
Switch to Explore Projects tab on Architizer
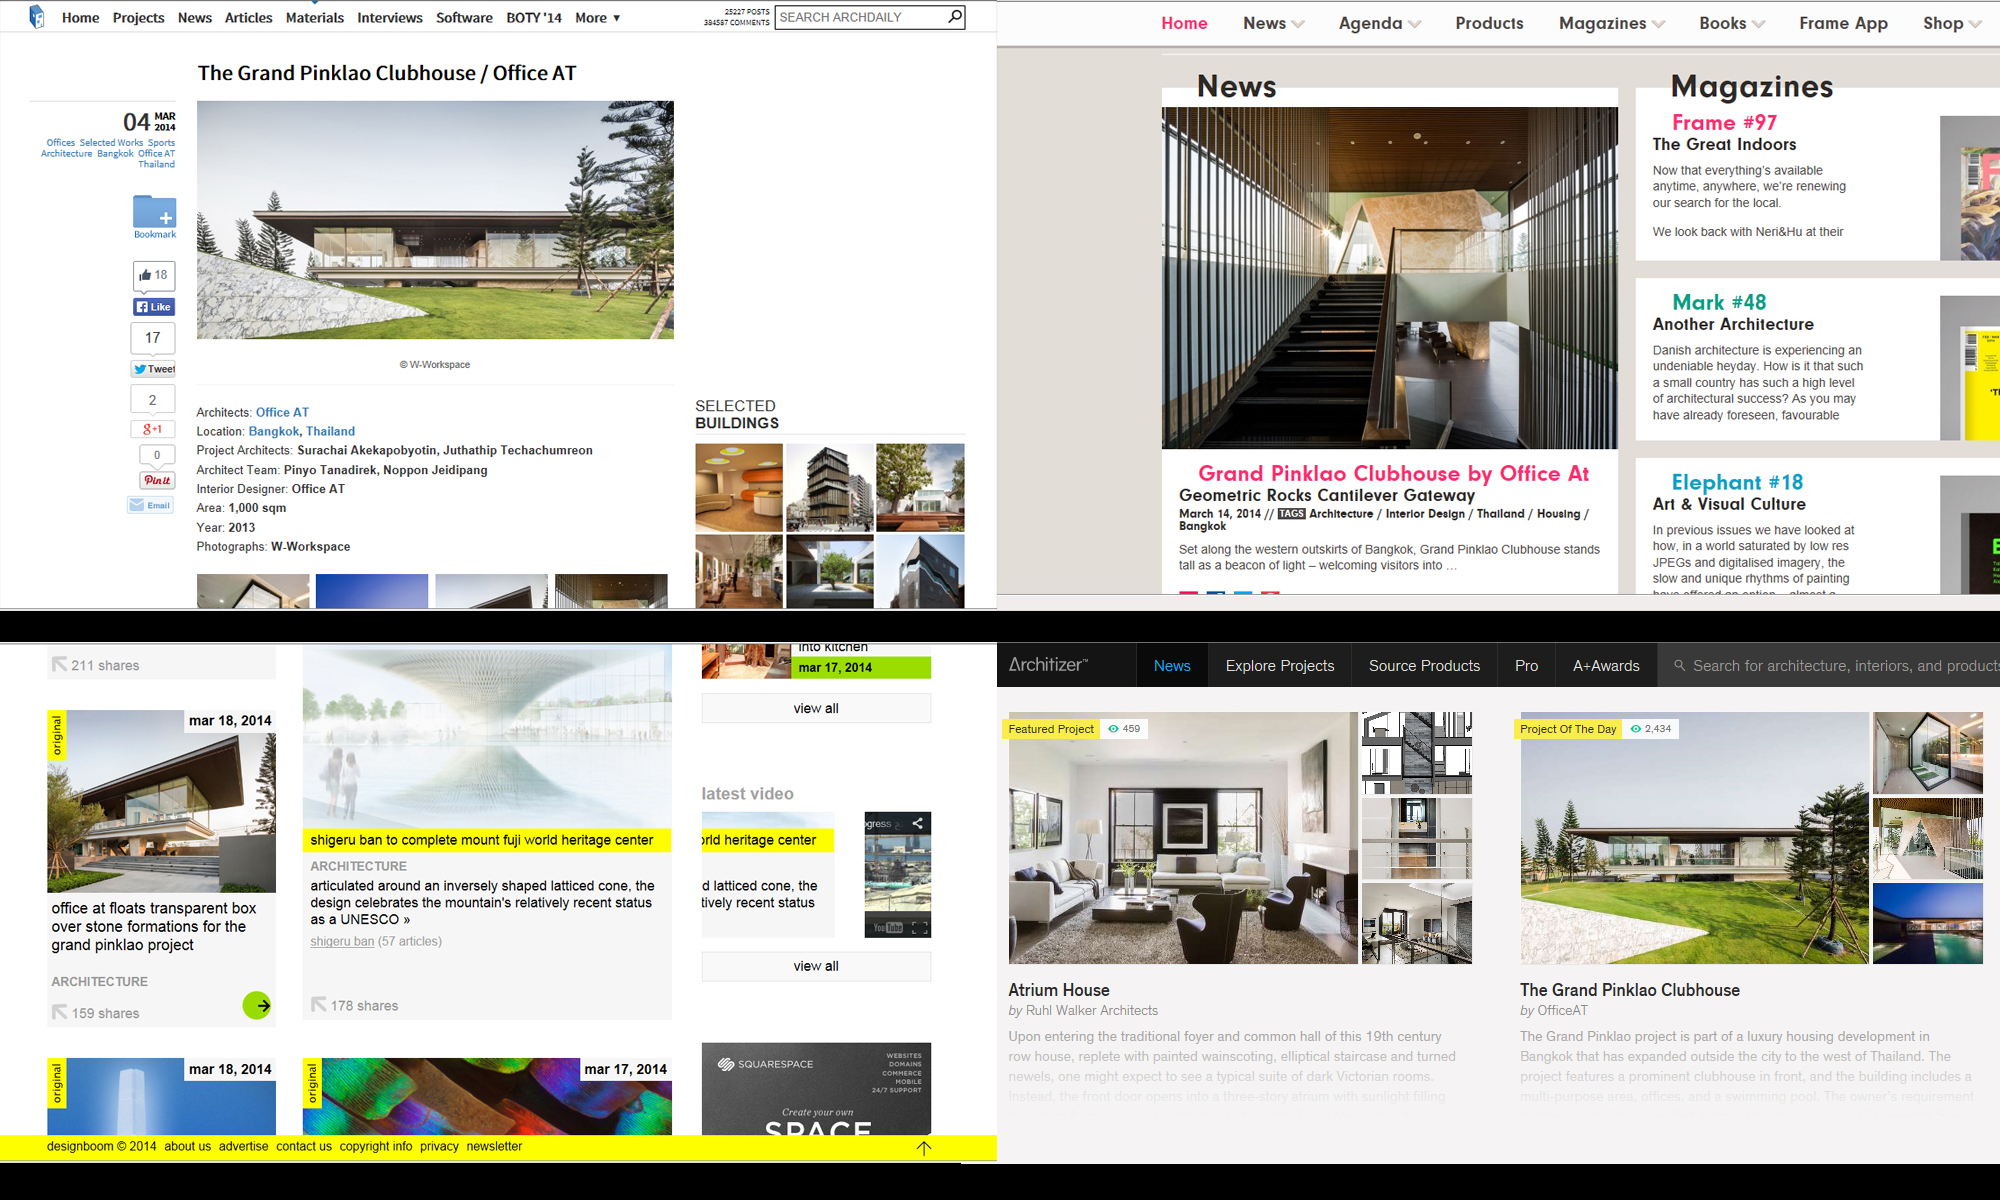(1279, 665)
